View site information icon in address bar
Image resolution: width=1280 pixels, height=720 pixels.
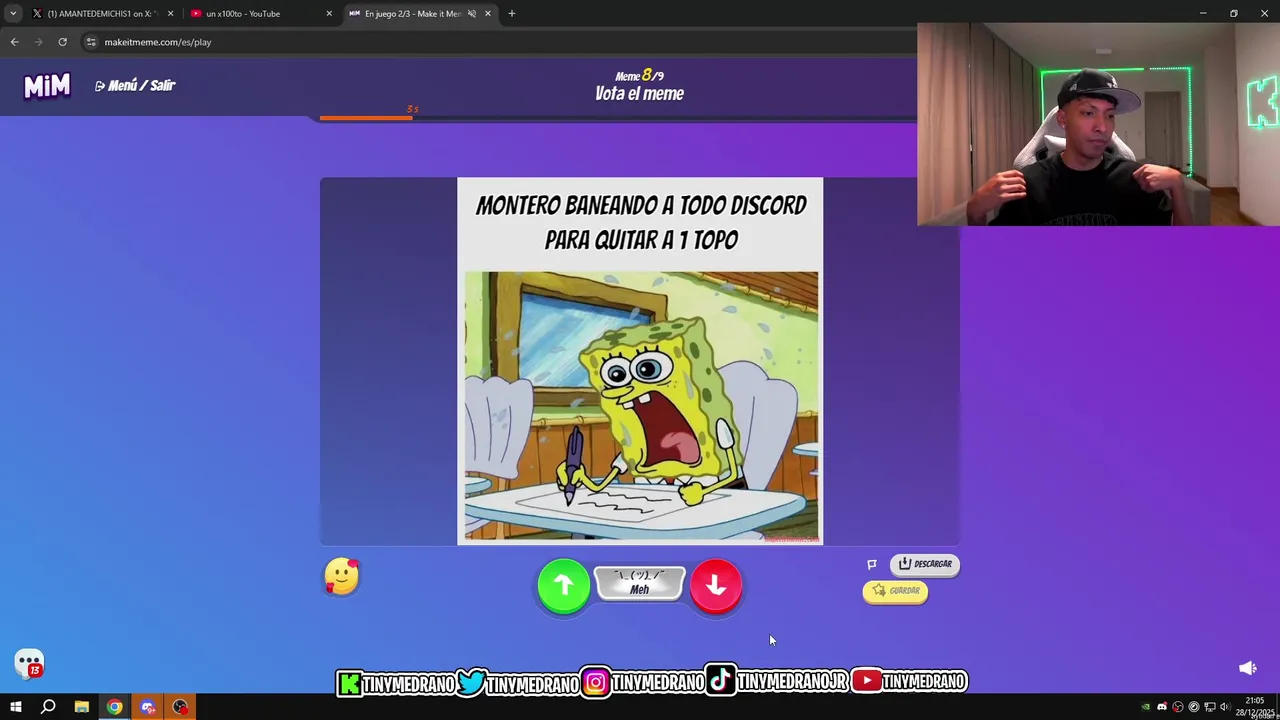point(91,42)
